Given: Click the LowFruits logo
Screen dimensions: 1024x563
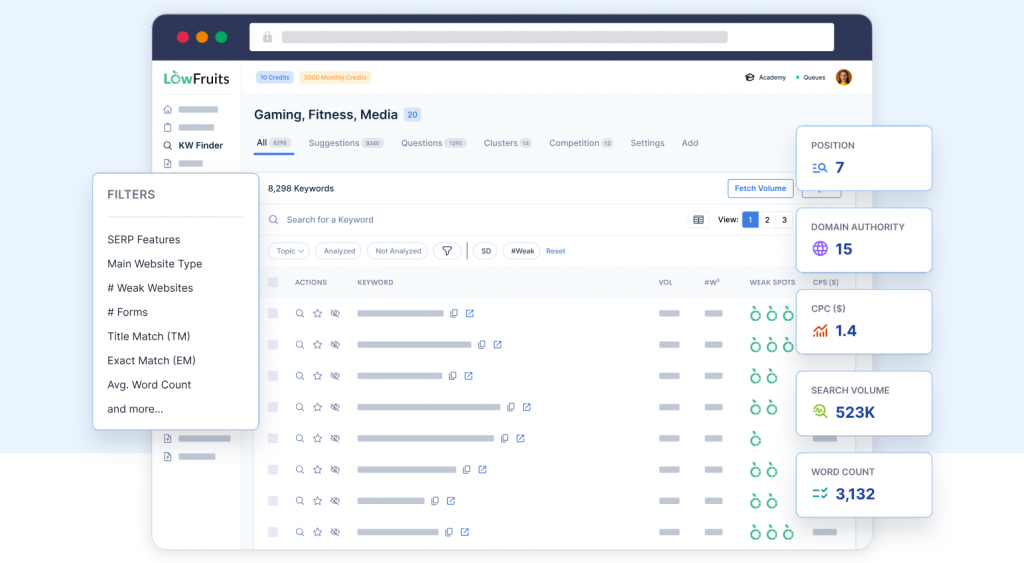Looking at the screenshot, I should click(x=197, y=78).
